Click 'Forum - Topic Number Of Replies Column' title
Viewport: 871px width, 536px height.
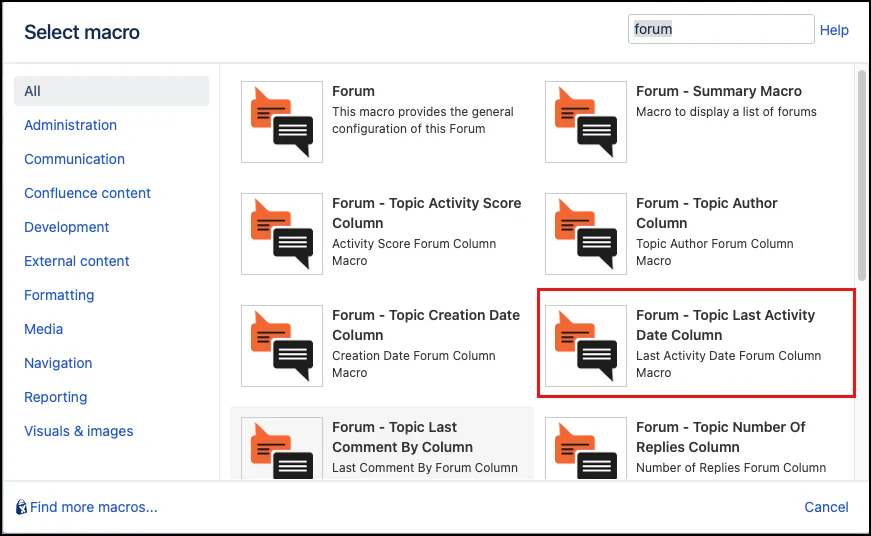[x=720, y=437]
